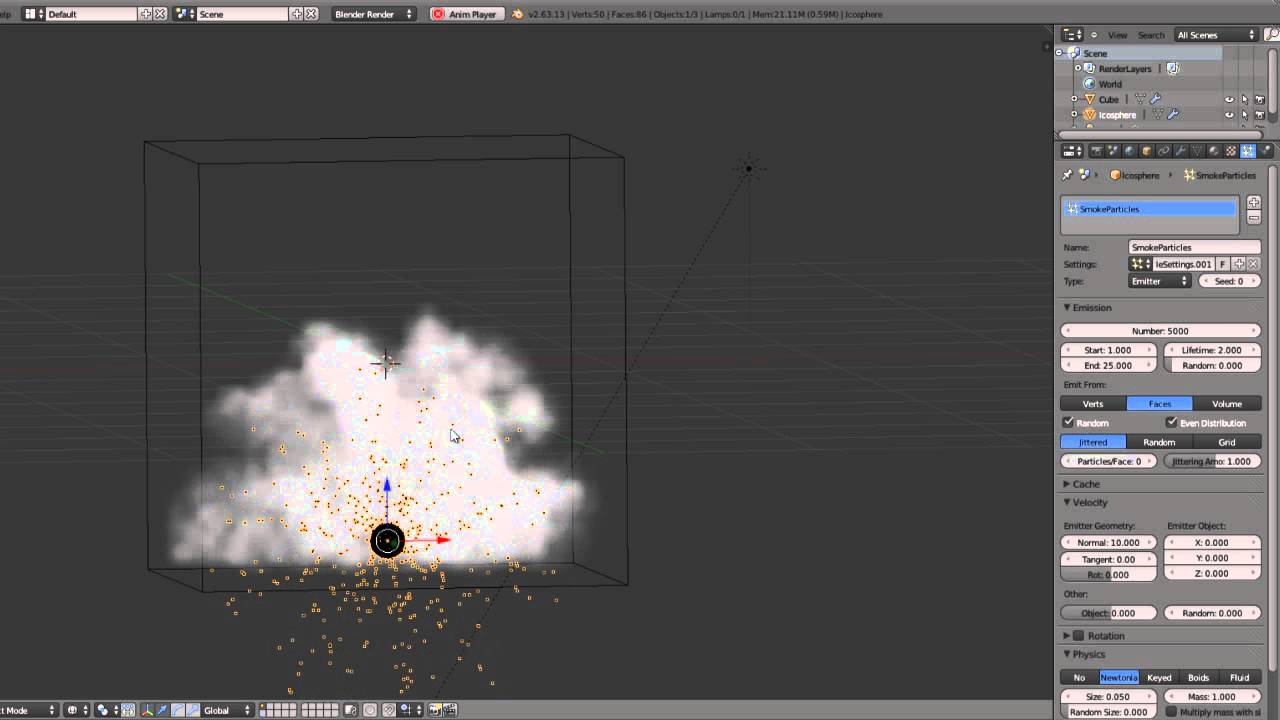Select the Grid distribution button
1280x720 pixels.
tap(1227, 442)
